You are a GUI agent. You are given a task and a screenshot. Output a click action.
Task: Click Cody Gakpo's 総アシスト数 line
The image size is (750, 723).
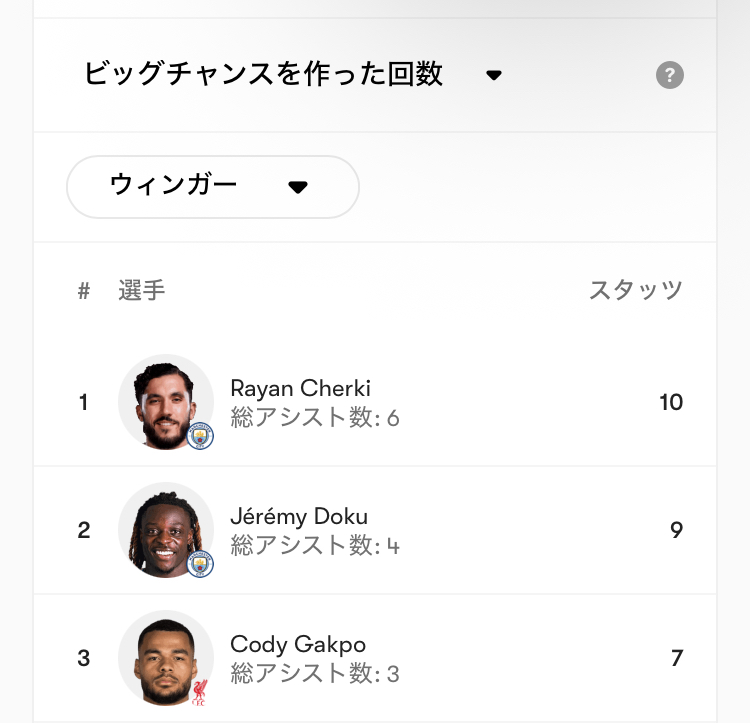(315, 673)
